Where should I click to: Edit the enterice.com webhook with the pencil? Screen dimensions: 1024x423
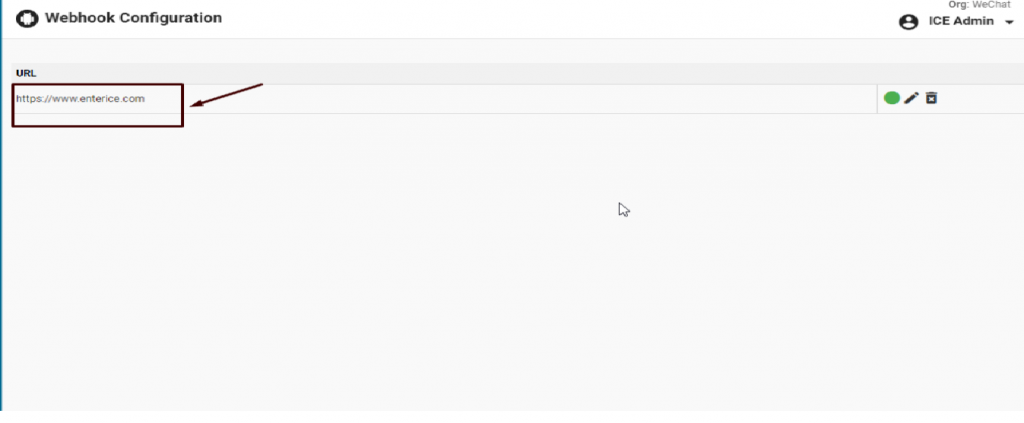click(911, 98)
